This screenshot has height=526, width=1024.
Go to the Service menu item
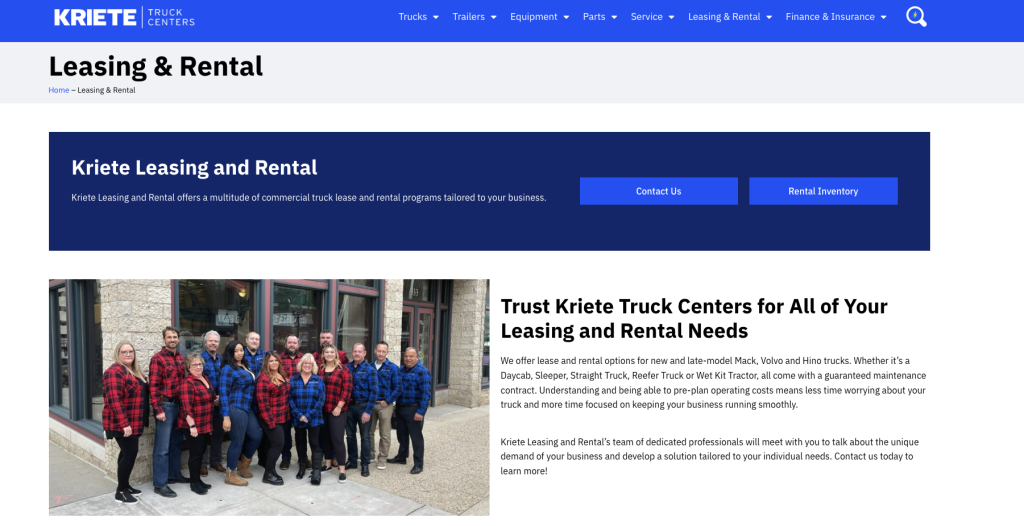[x=646, y=17]
